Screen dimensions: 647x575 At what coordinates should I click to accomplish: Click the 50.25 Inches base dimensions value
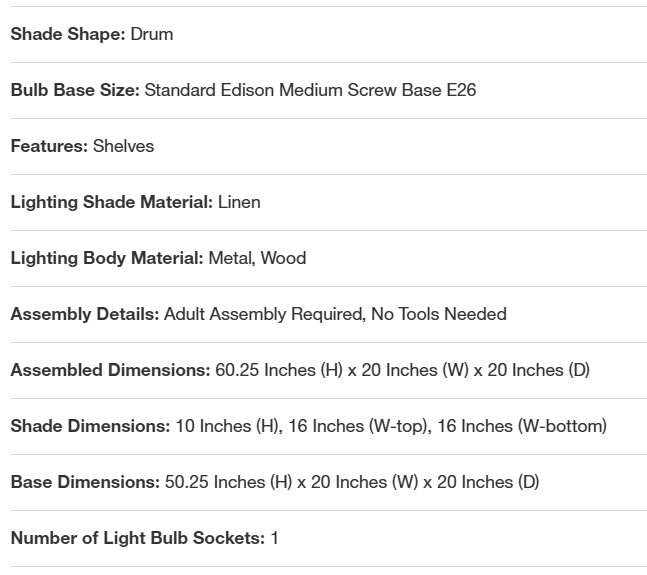tap(351, 482)
